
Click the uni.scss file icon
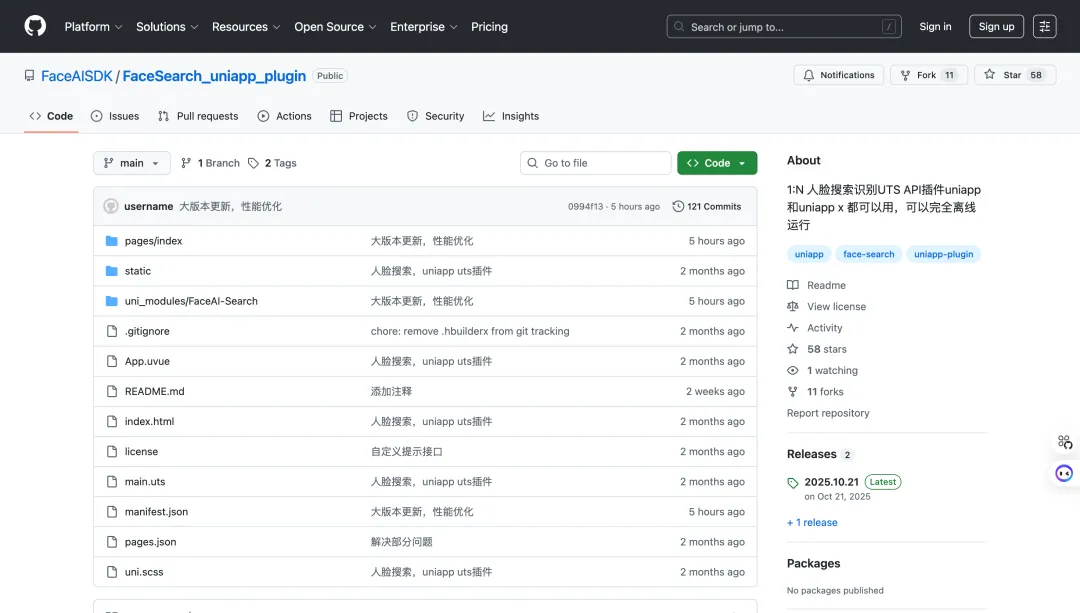click(112, 572)
